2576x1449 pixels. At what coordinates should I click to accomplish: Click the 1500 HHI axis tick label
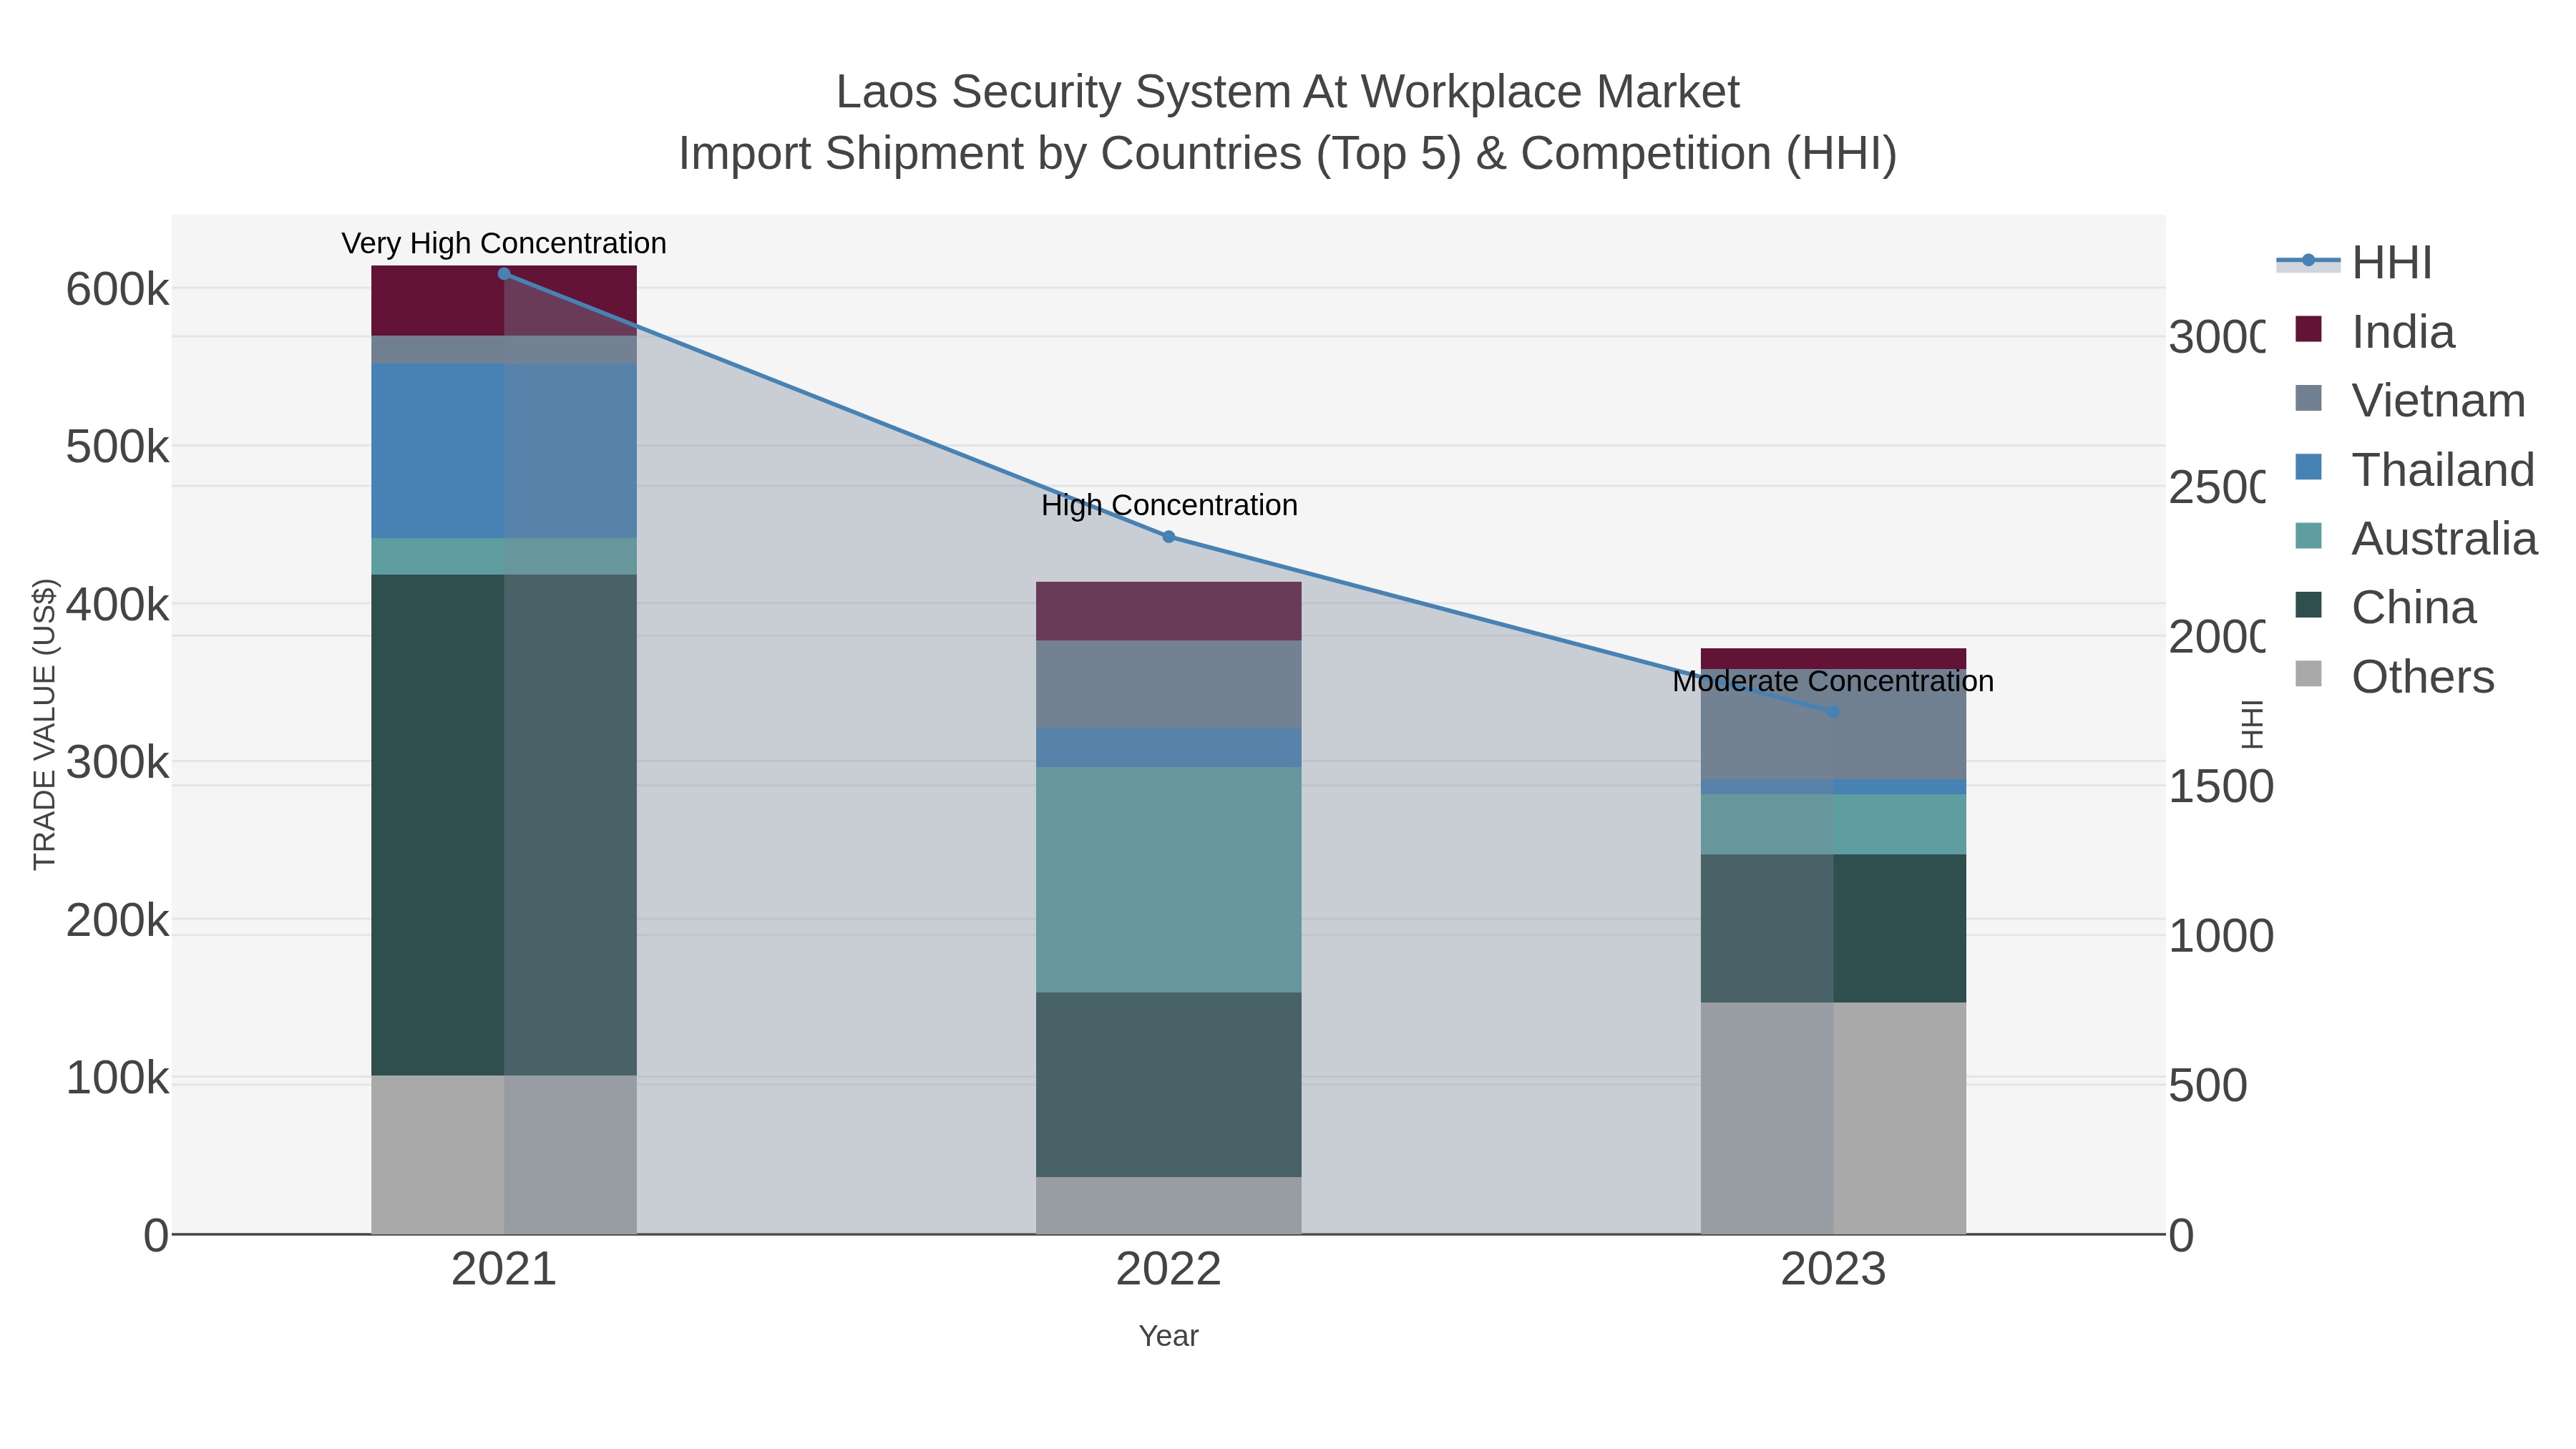pyautogui.click(x=2220, y=787)
